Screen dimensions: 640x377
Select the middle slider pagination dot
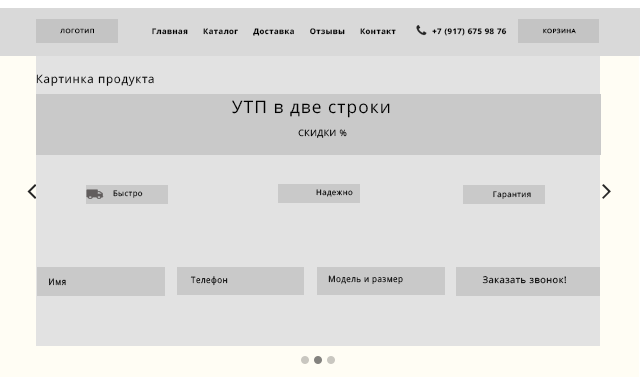coord(318,360)
